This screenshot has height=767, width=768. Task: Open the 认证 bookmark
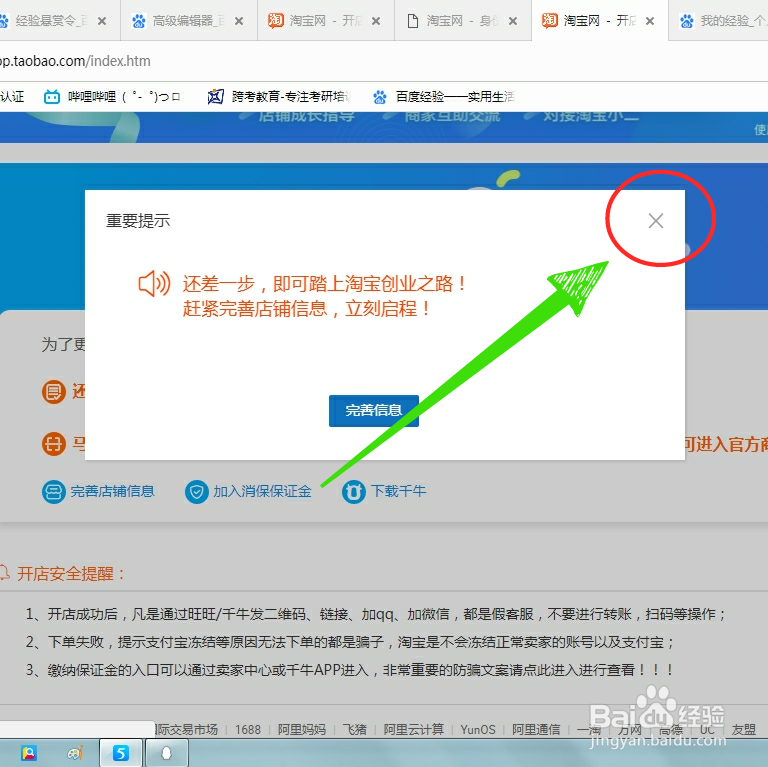pos(12,96)
